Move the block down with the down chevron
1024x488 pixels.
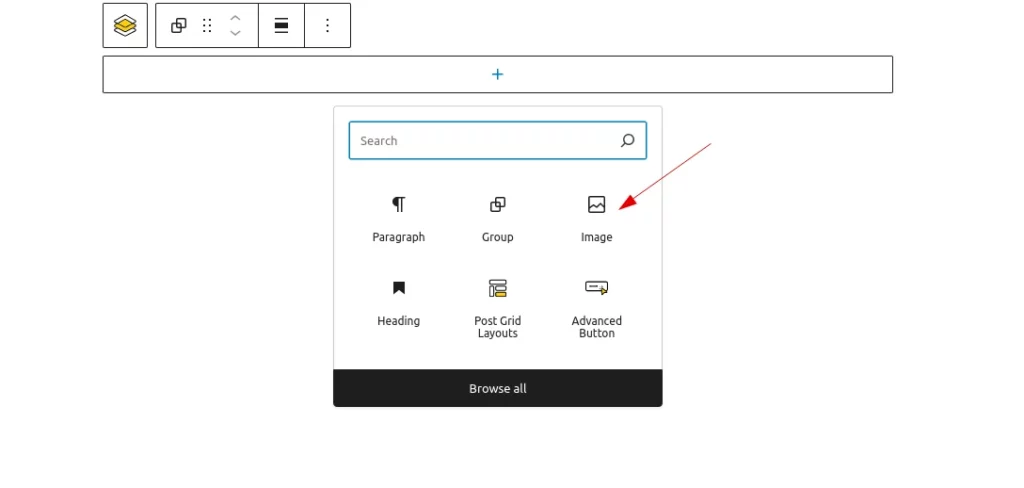(x=235, y=34)
